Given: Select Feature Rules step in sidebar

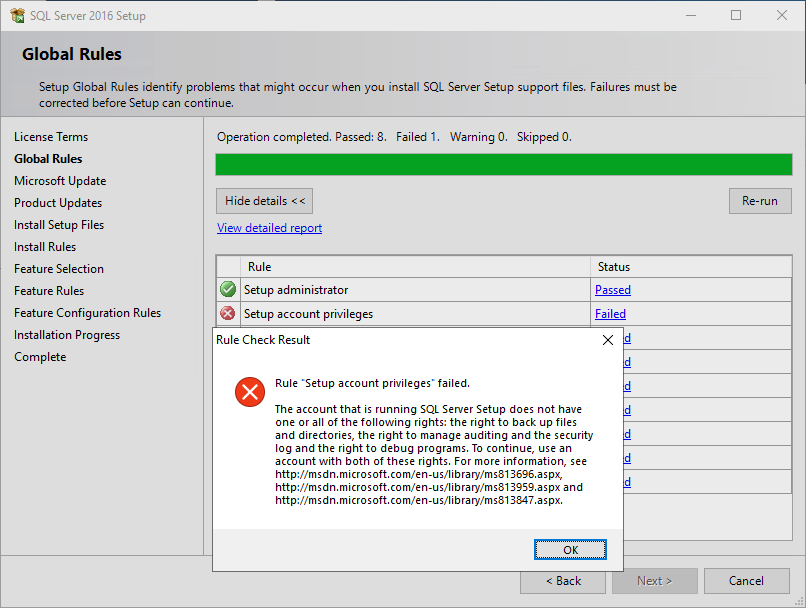Looking at the screenshot, I should pos(49,291).
